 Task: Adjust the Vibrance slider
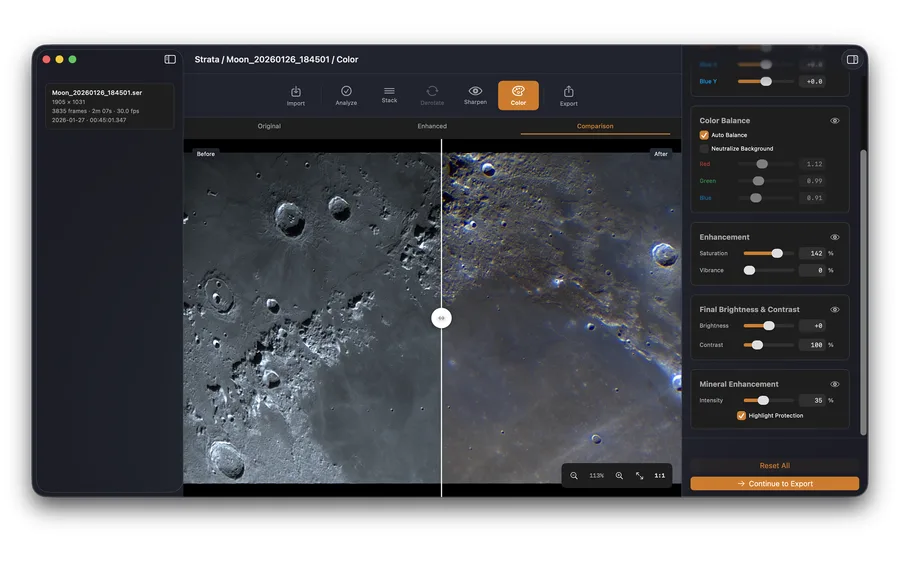click(768, 270)
